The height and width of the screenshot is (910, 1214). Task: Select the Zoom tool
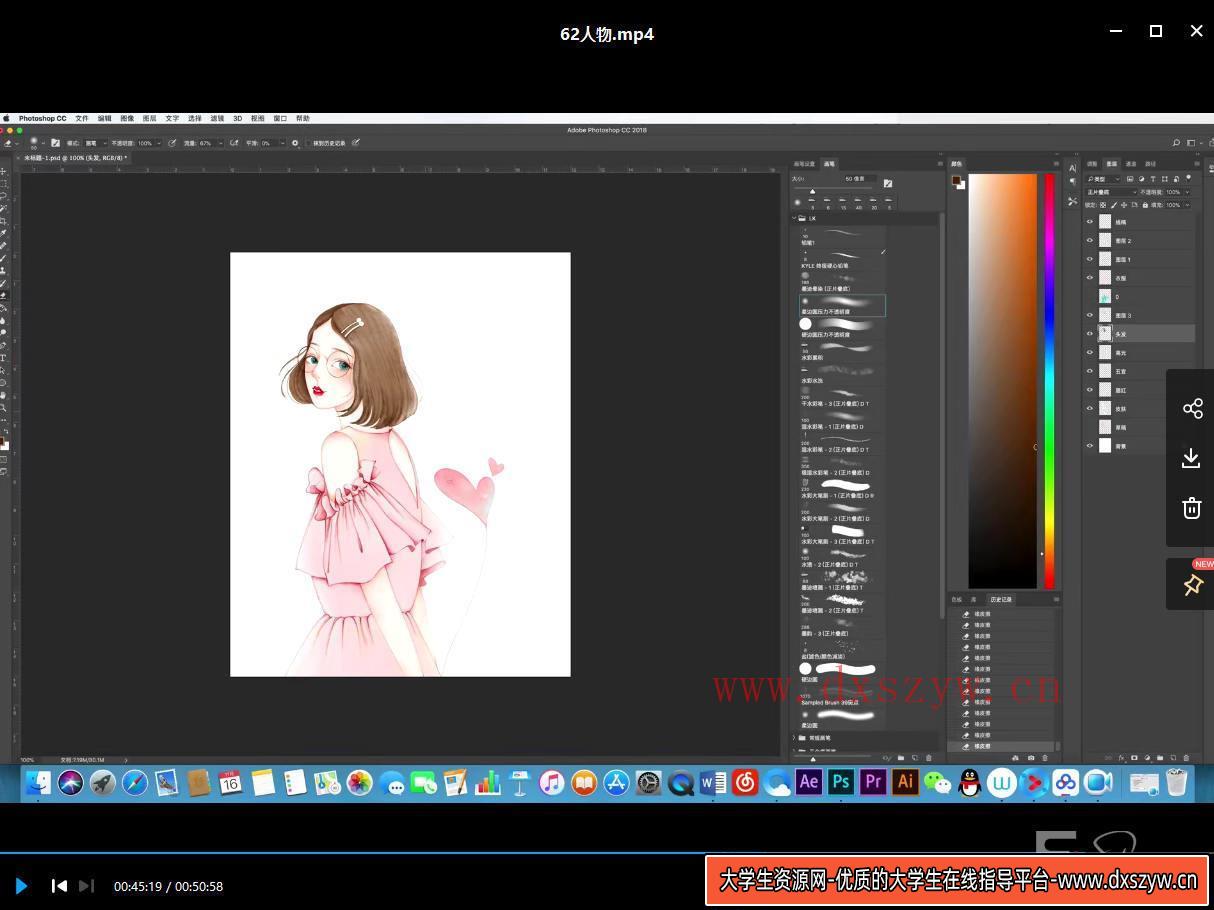[4, 408]
